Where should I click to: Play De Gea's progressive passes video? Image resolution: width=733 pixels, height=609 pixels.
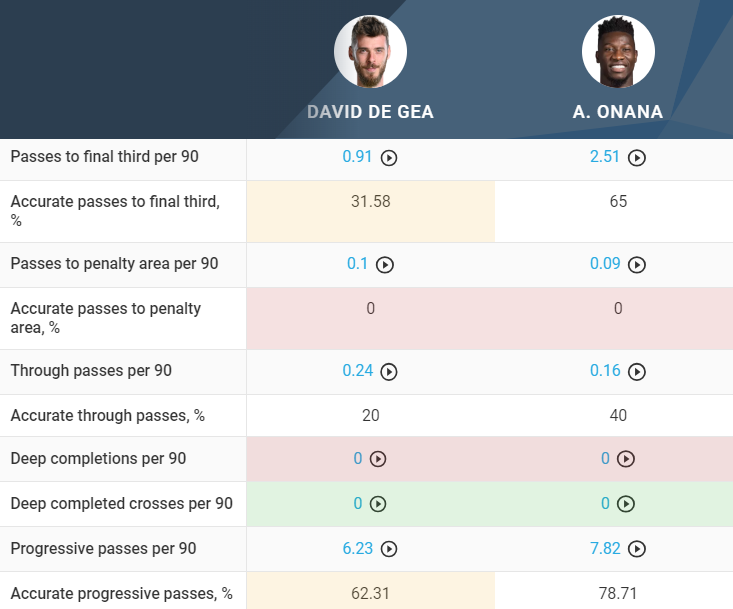[x=389, y=549]
